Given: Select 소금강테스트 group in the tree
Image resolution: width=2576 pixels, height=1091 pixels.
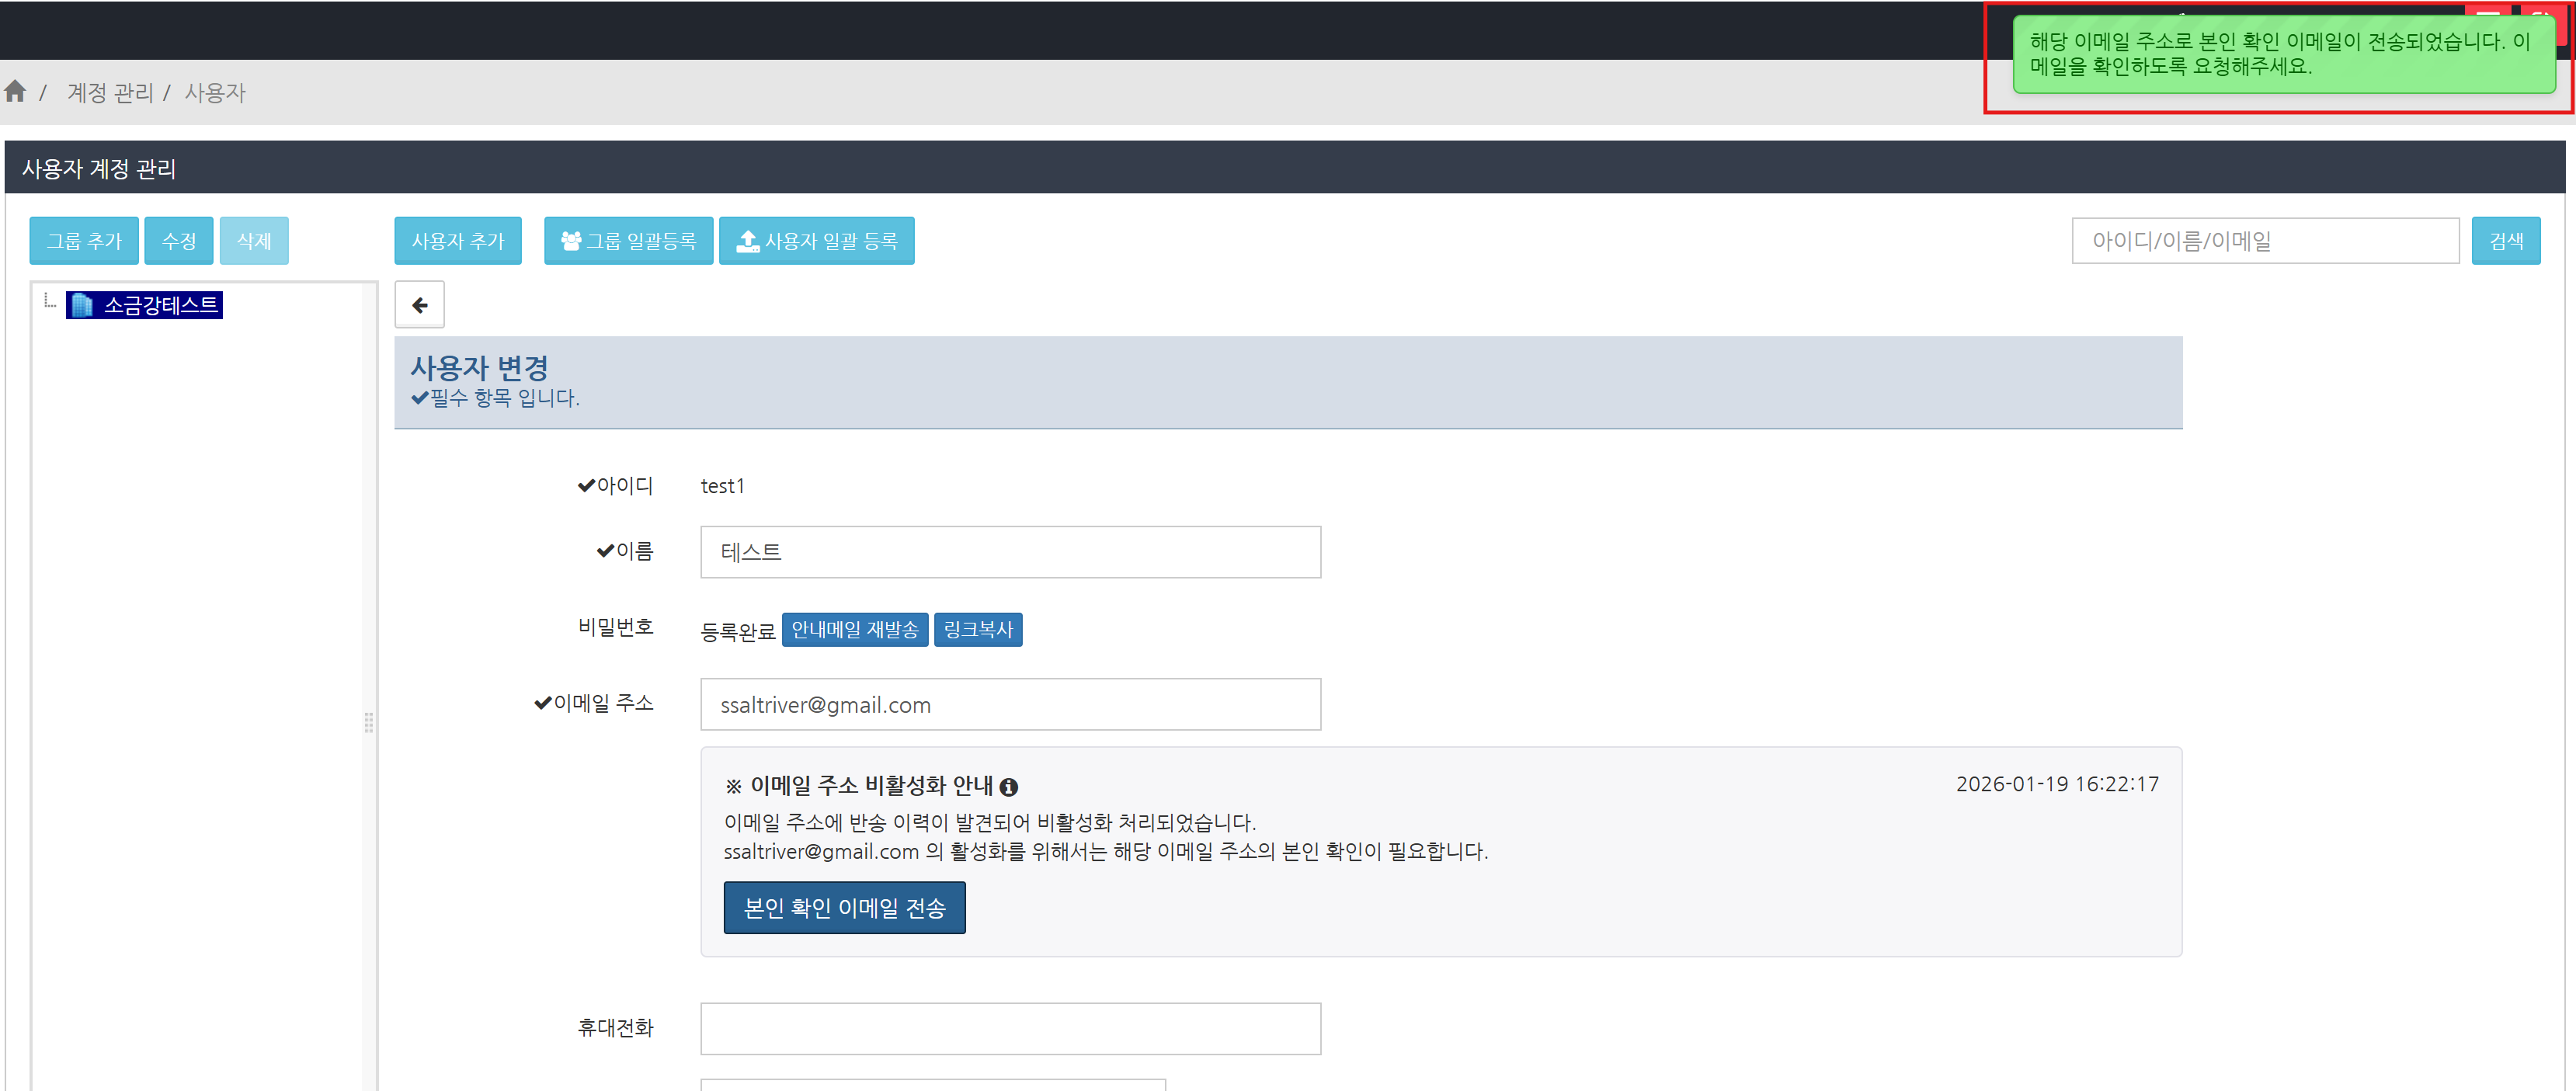Looking at the screenshot, I should 160,305.
